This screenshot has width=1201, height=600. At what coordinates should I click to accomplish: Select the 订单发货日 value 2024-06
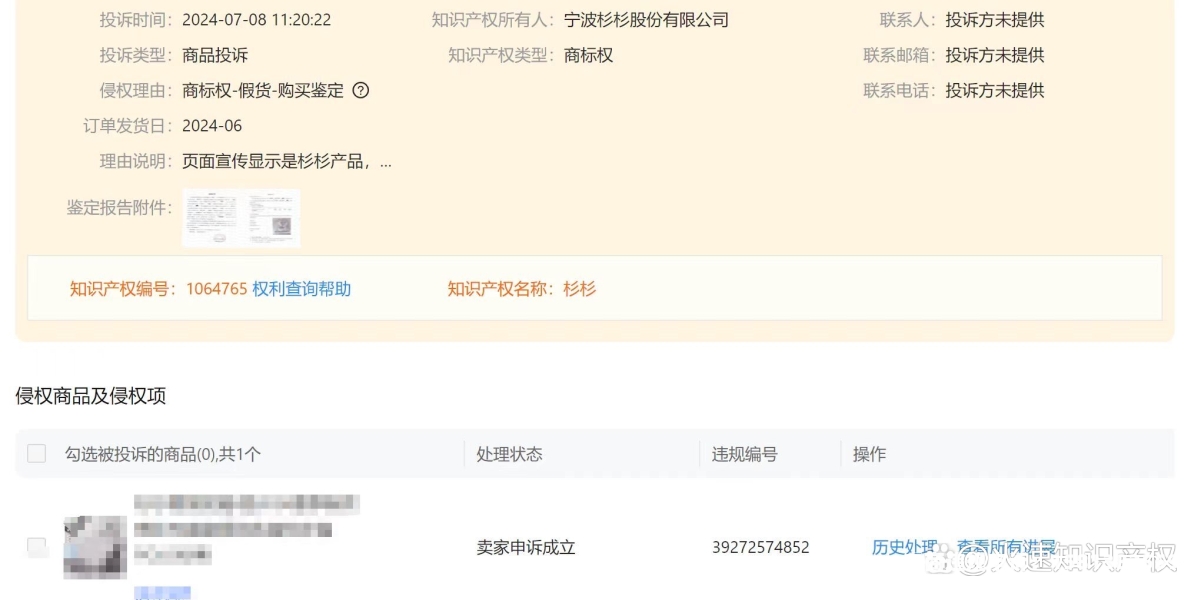click(212, 126)
